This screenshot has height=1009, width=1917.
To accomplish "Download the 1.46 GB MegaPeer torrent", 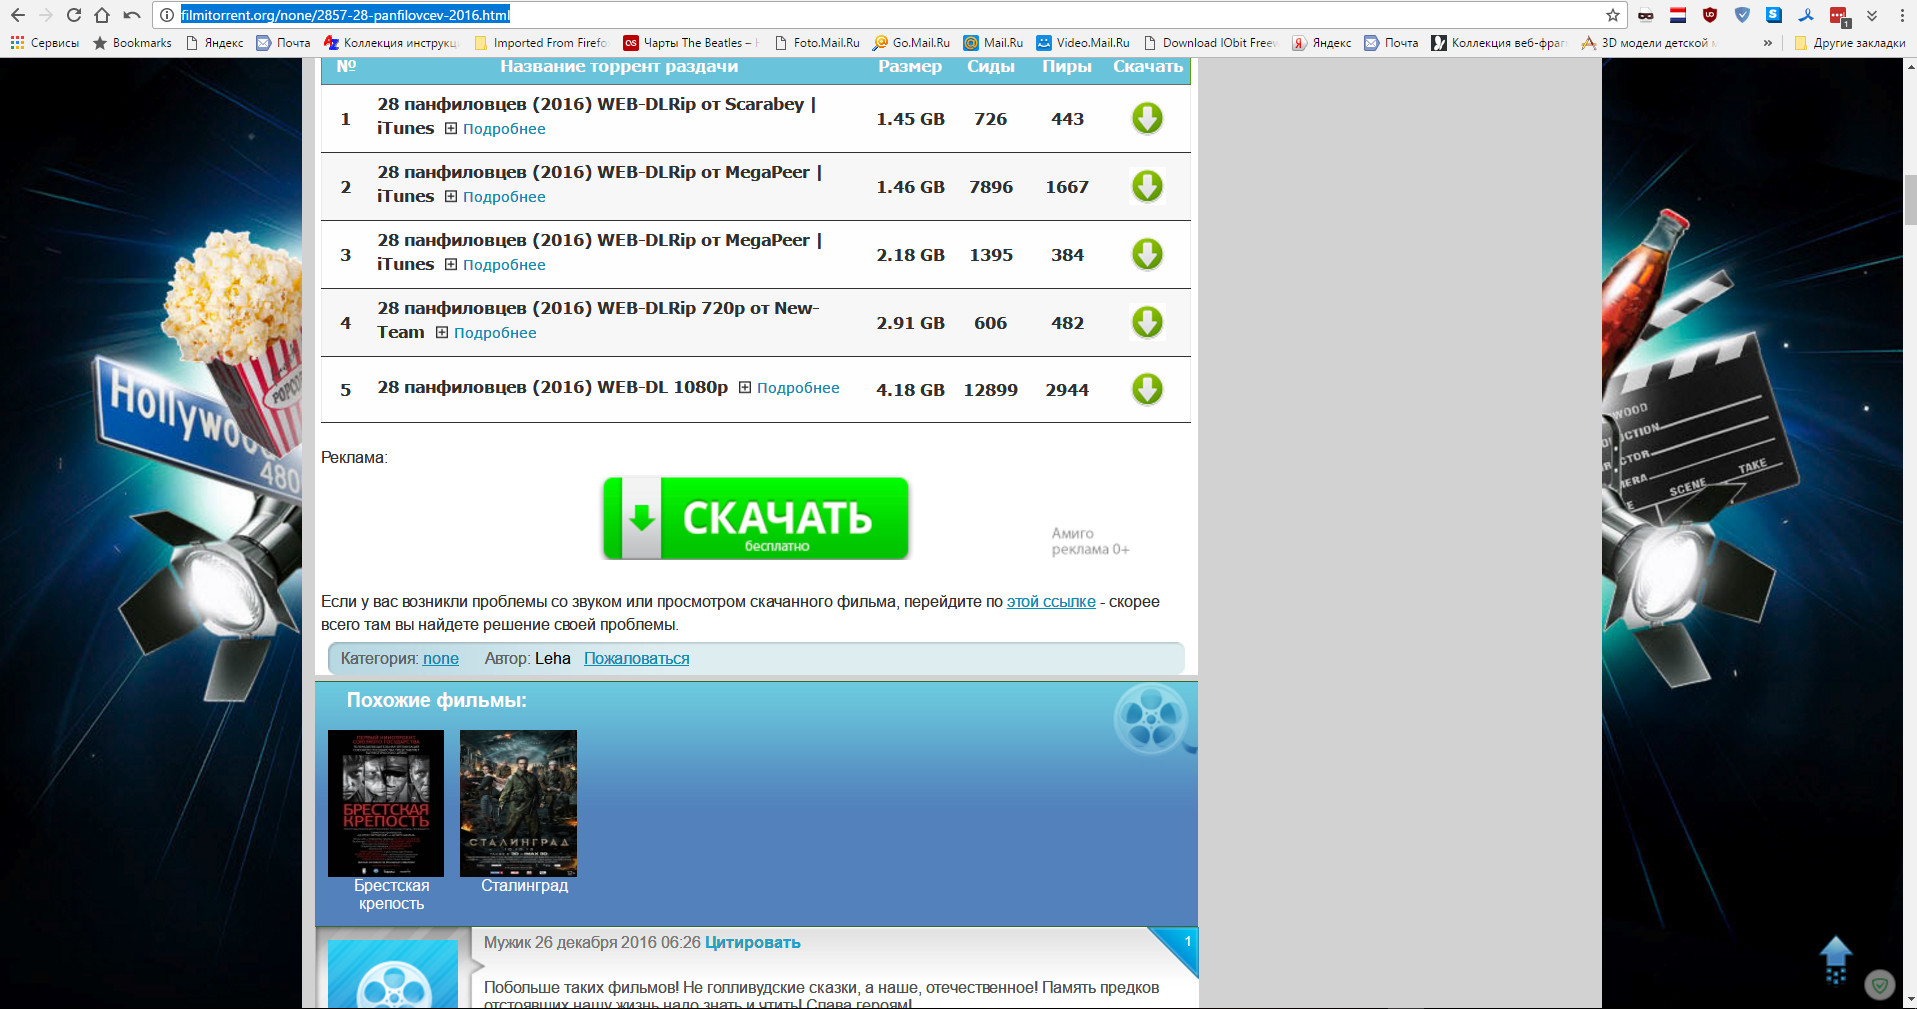I will pyautogui.click(x=1147, y=186).
